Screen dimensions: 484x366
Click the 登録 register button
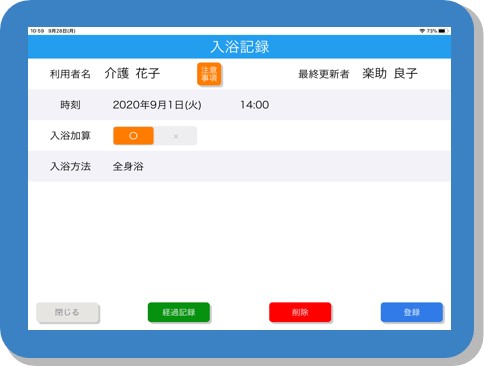tap(412, 312)
